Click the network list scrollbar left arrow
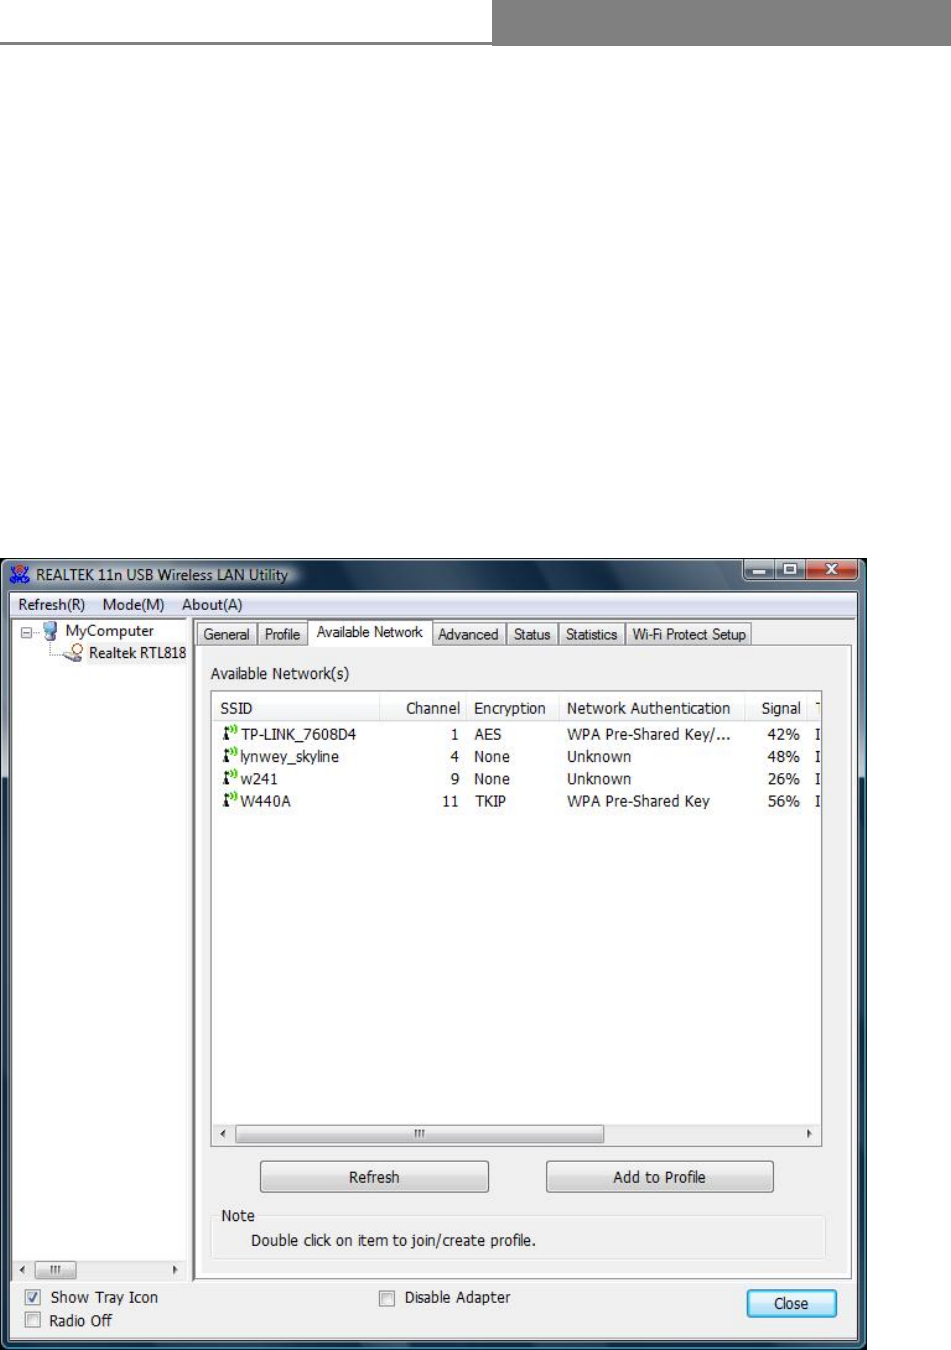This screenshot has width=951, height=1350. 222,1134
